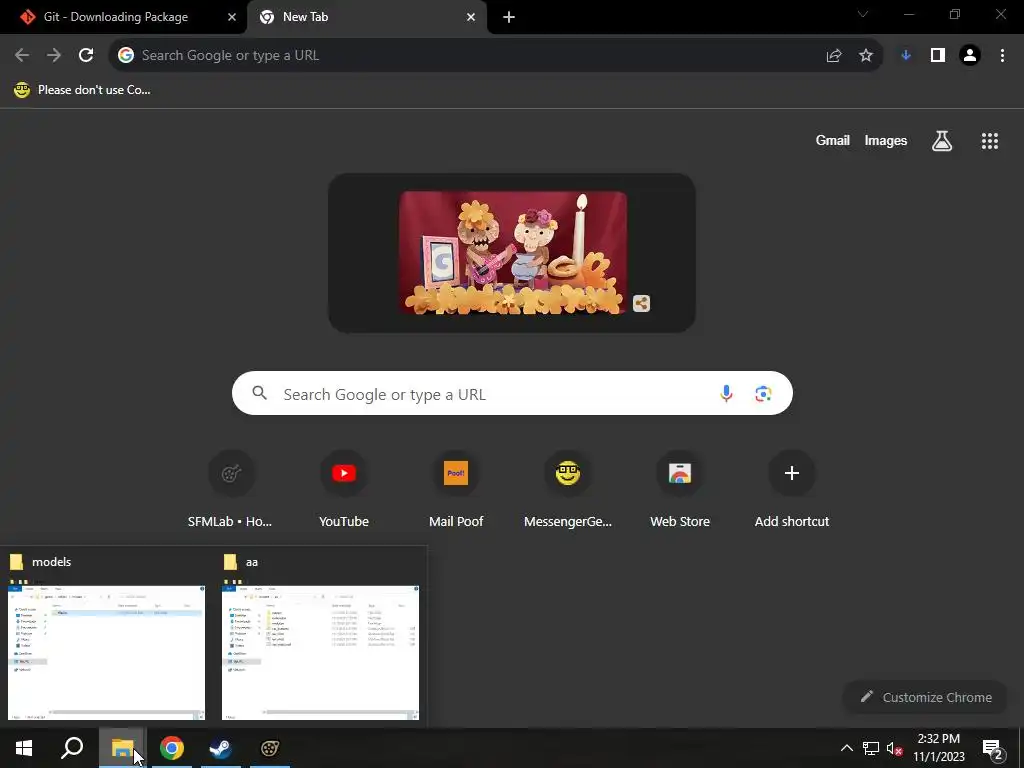1024x768 pixels.
Task: Reload the current page
Action: pyautogui.click(x=86, y=56)
